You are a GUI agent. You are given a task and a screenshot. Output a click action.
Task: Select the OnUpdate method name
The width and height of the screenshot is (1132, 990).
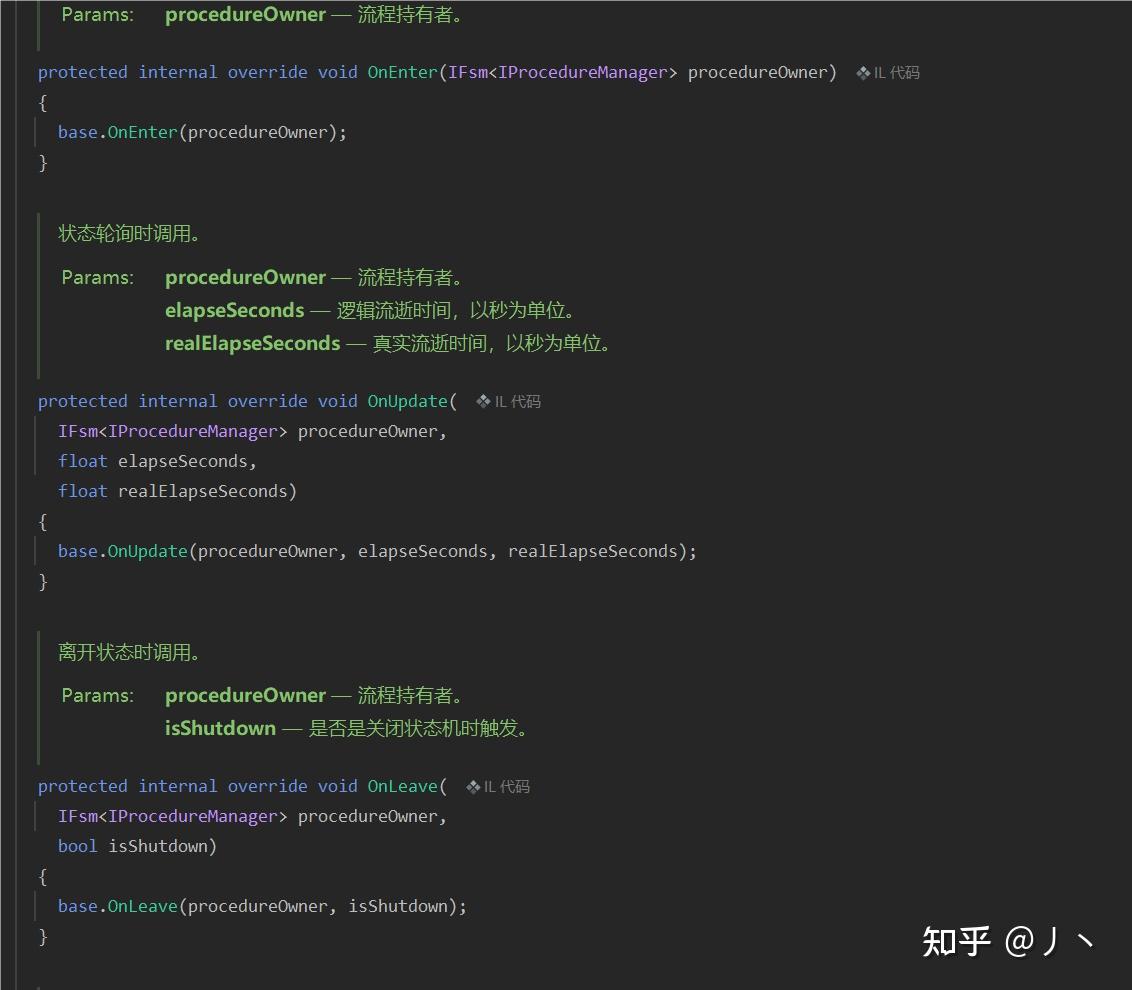click(407, 401)
